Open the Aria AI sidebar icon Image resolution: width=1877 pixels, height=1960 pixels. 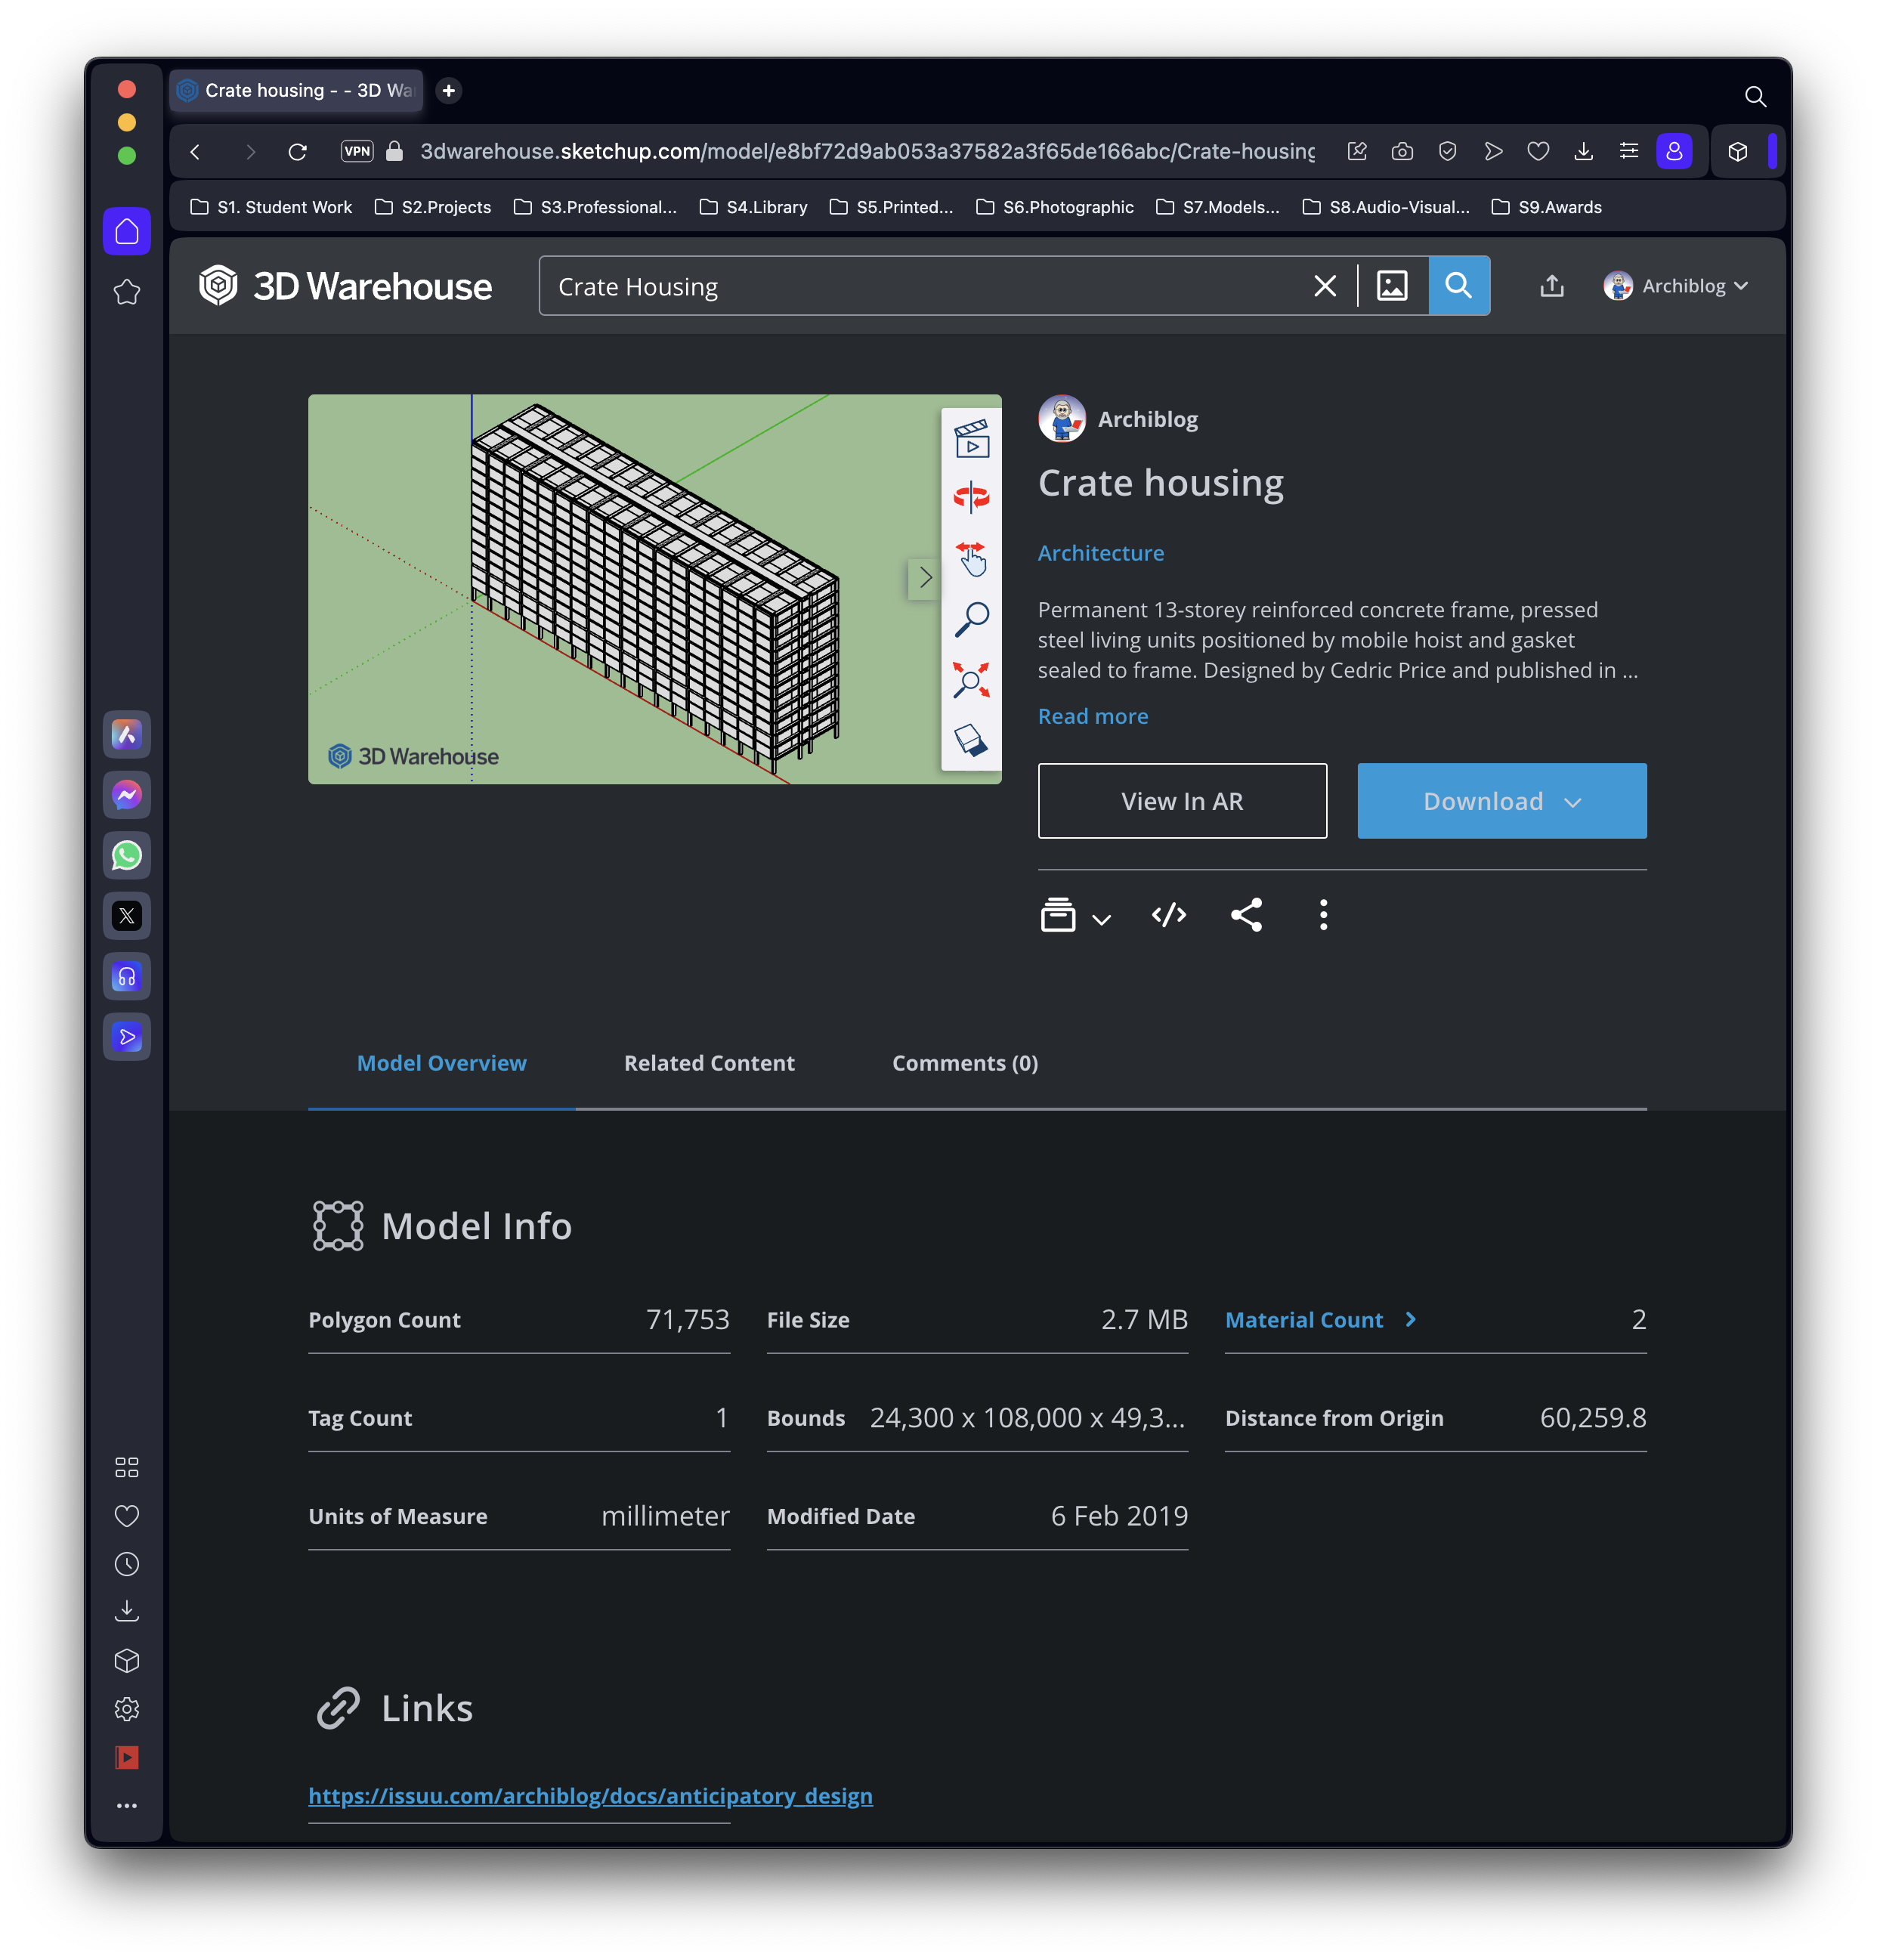coord(127,735)
